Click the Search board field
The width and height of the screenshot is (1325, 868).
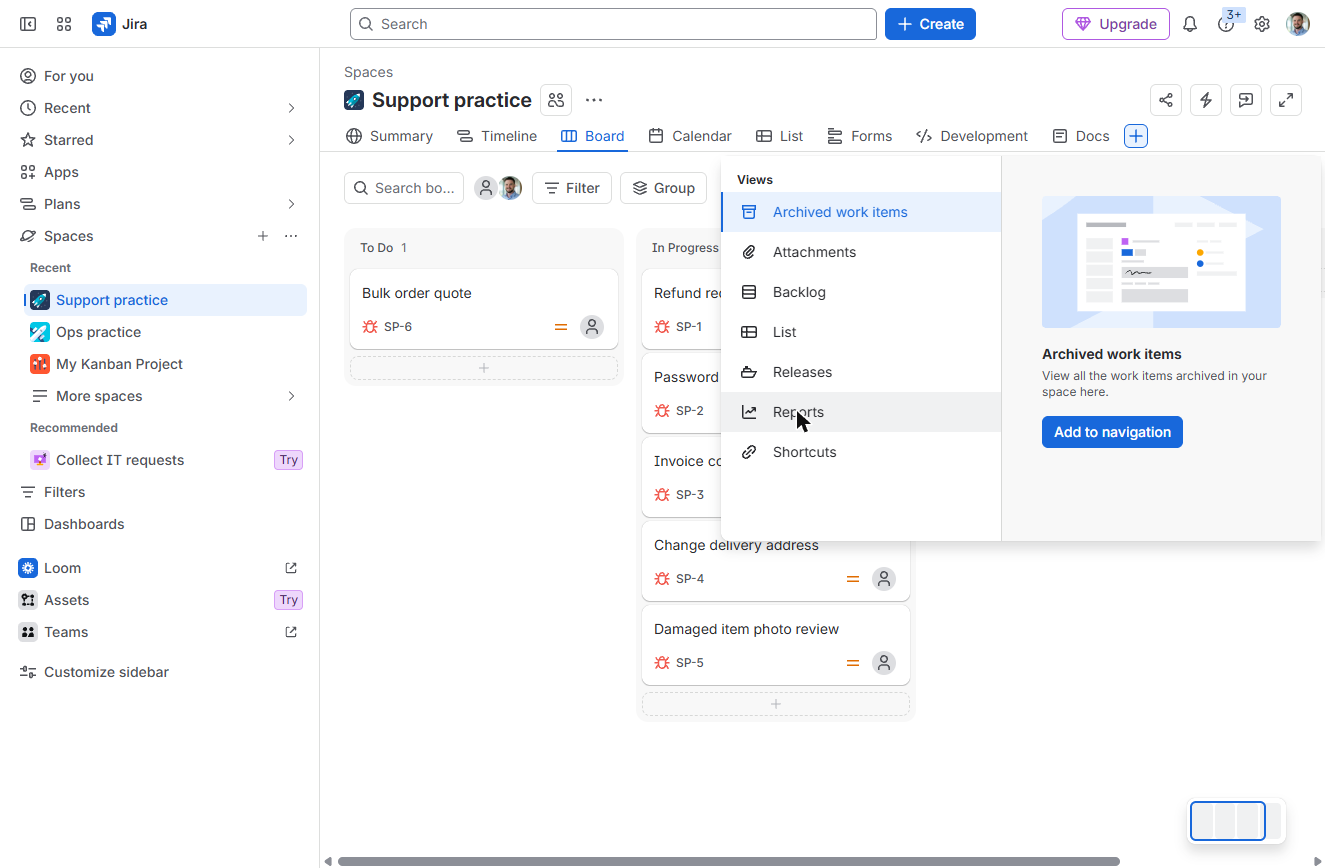pyautogui.click(x=404, y=188)
